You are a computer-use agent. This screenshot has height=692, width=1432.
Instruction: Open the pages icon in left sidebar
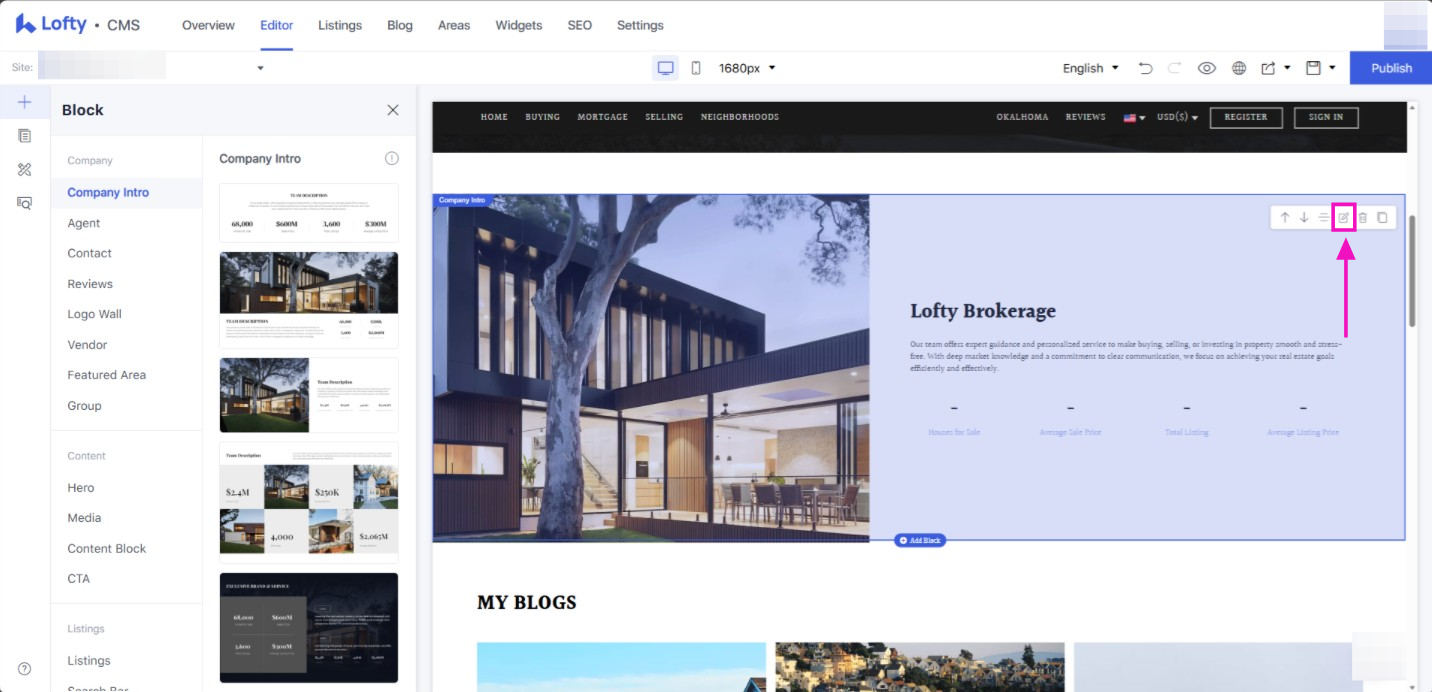pos(25,135)
